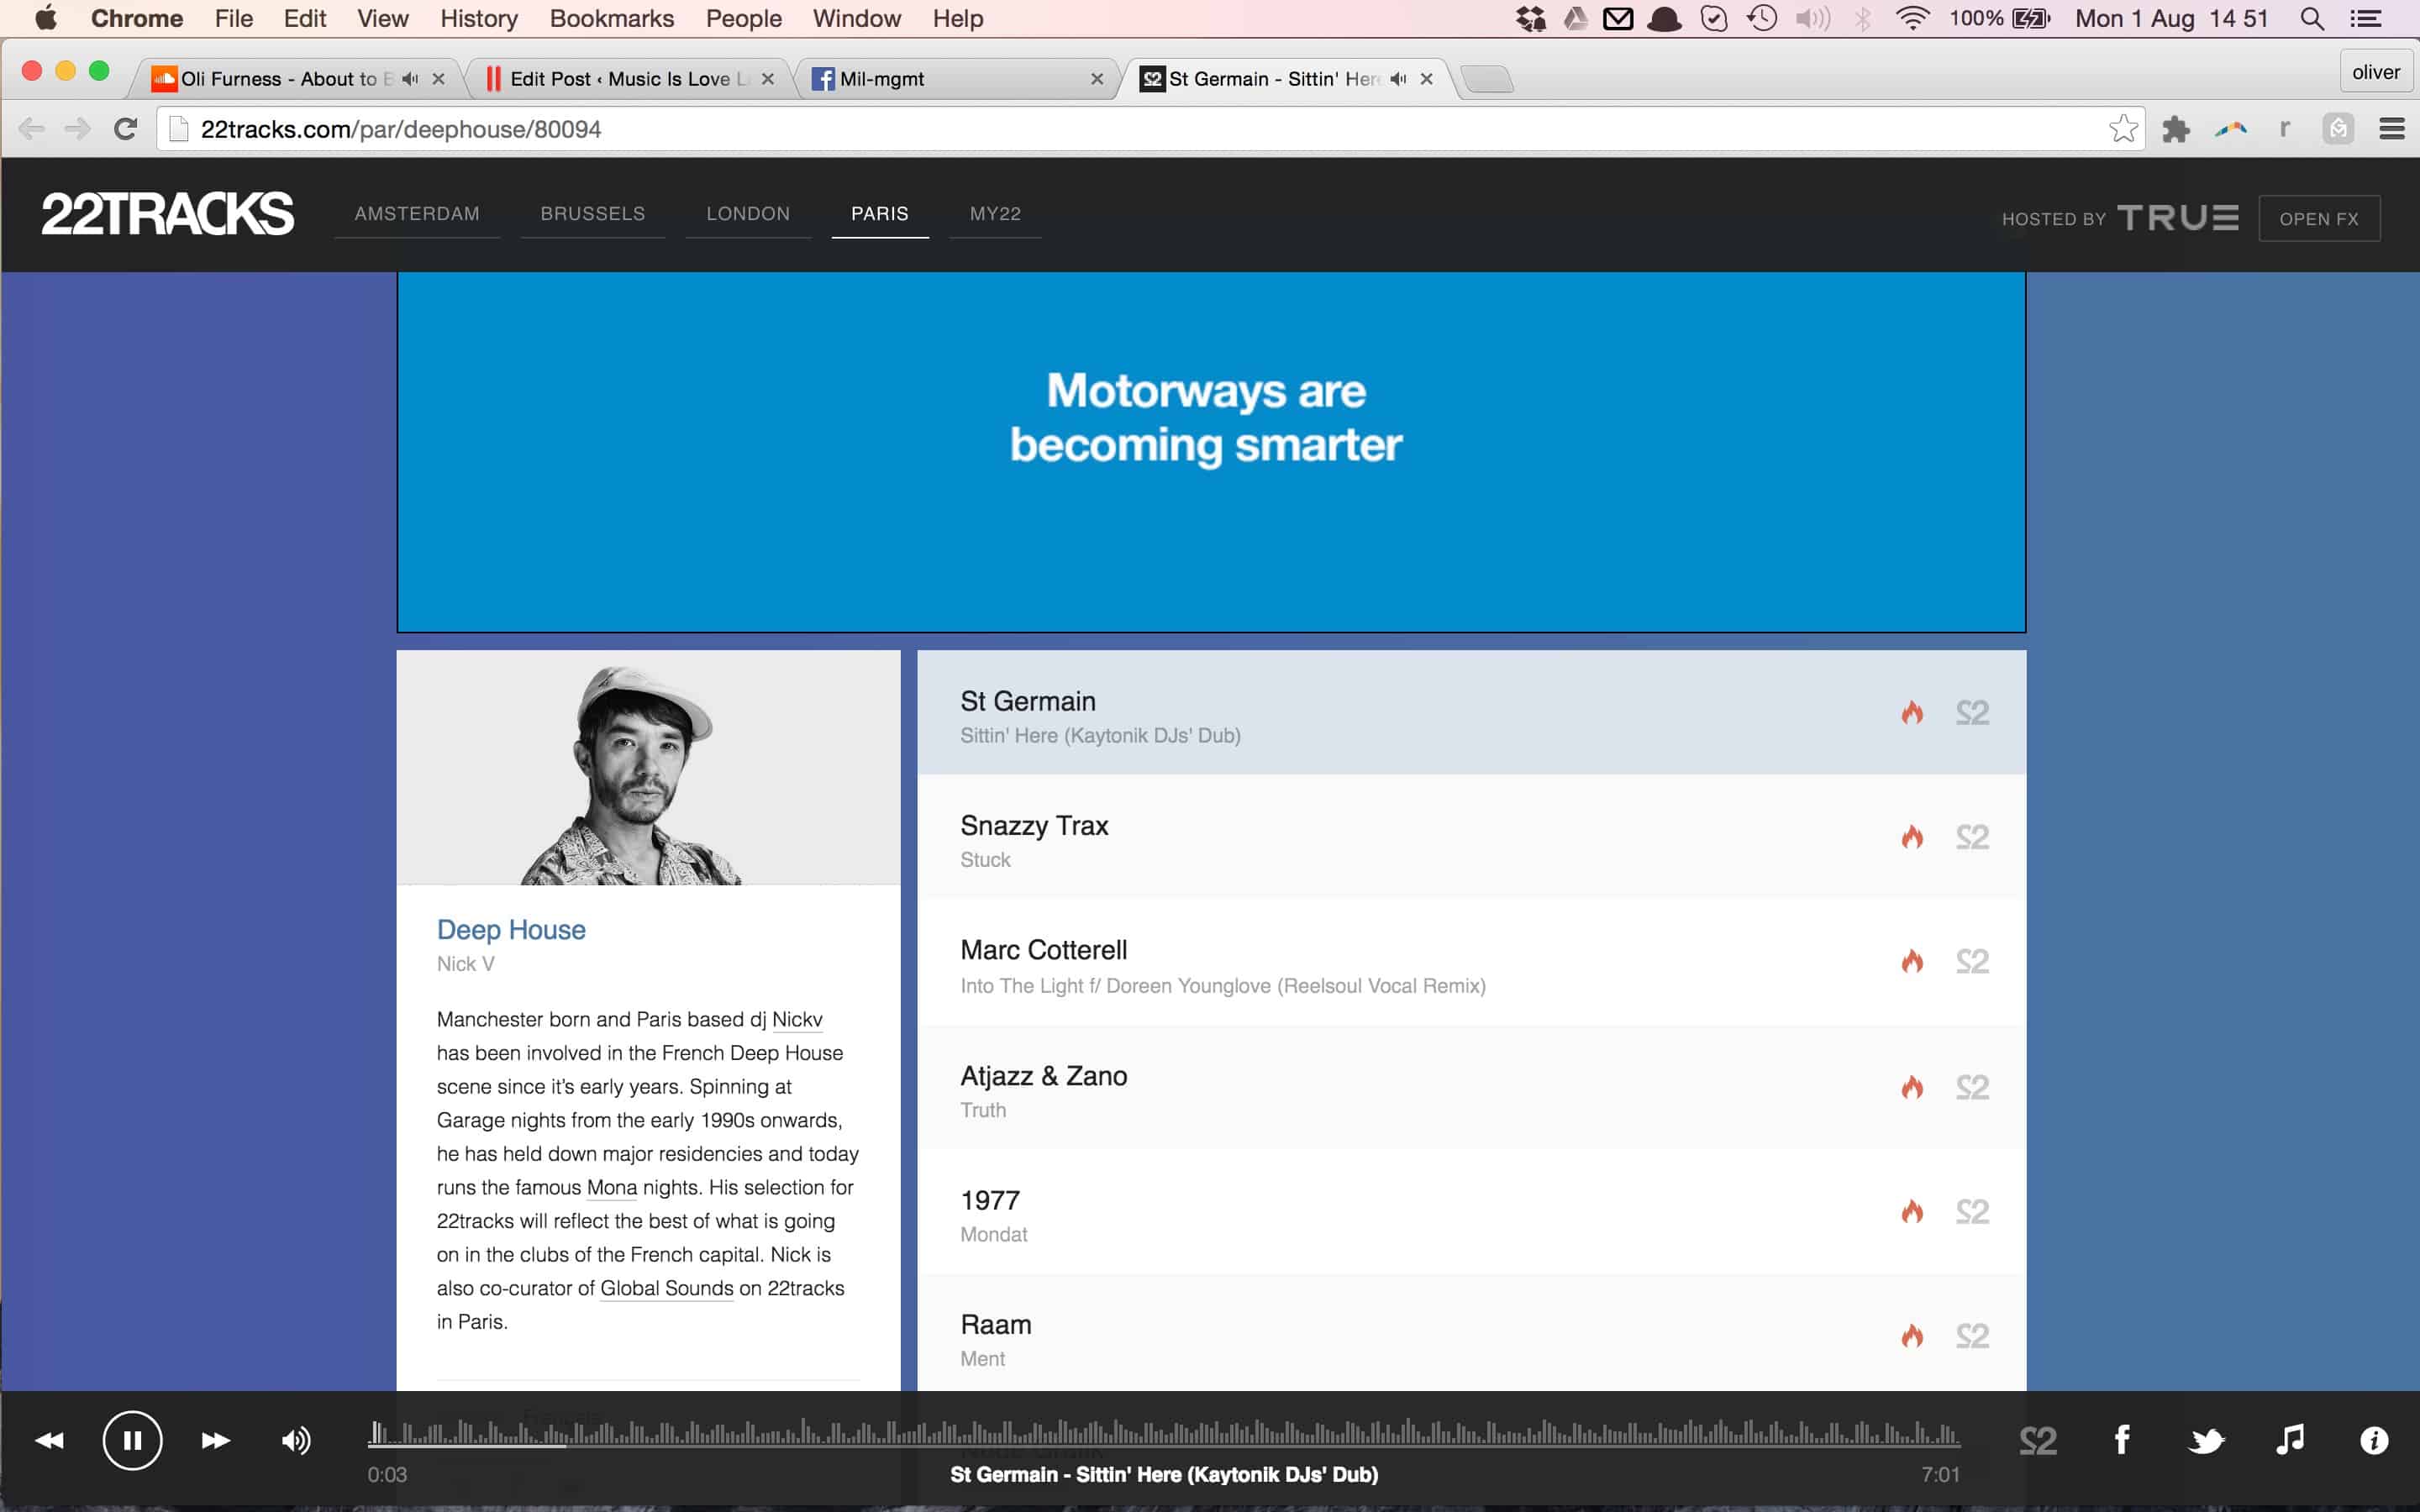Select the Paris city tab
The image size is (2420, 1512).
[880, 213]
